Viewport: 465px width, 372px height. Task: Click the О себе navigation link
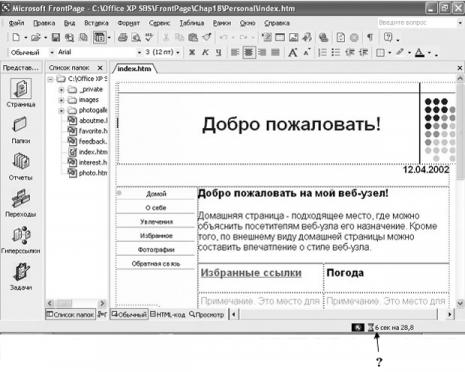[x=156, y=208]
